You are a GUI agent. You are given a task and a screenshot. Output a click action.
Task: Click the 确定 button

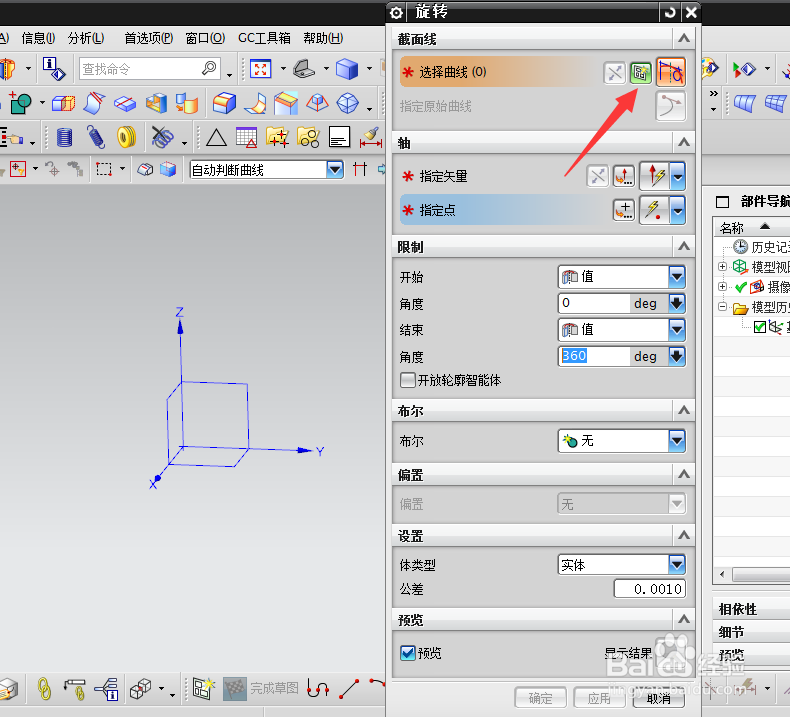(540, 698)
